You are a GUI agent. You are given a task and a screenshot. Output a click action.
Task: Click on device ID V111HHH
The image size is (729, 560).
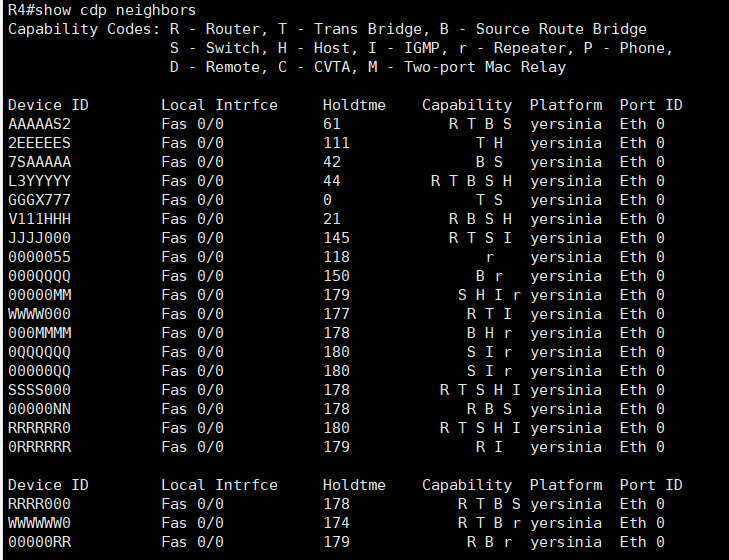(x=39, y=219)
